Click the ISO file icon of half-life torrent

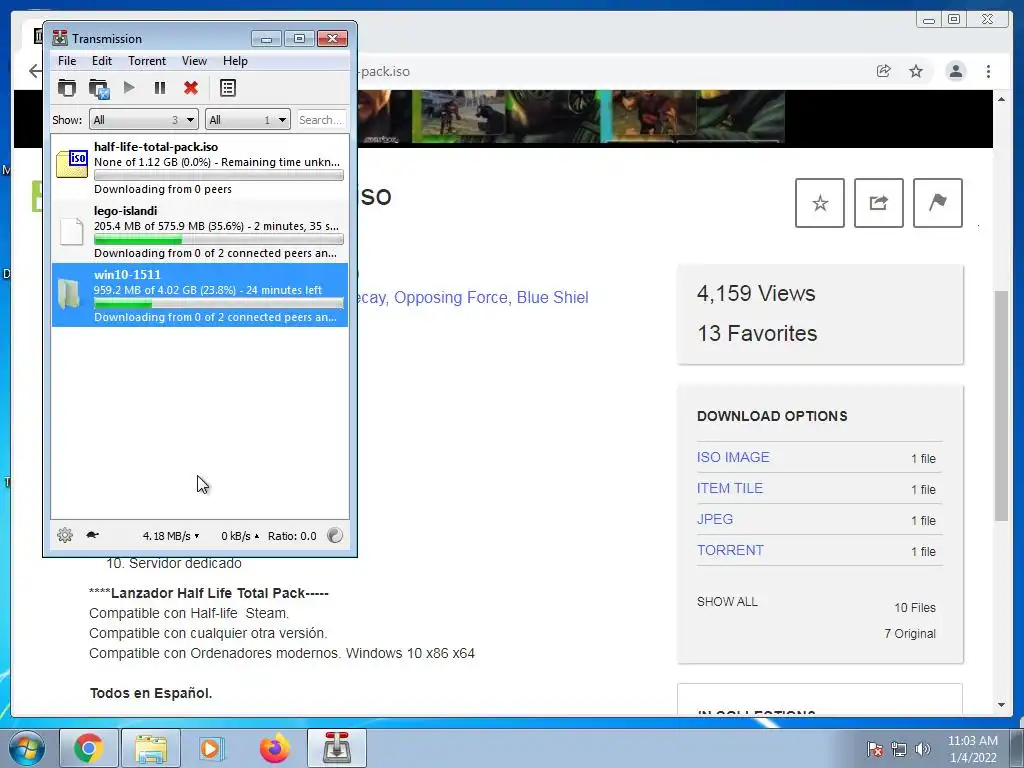(72, 163)
